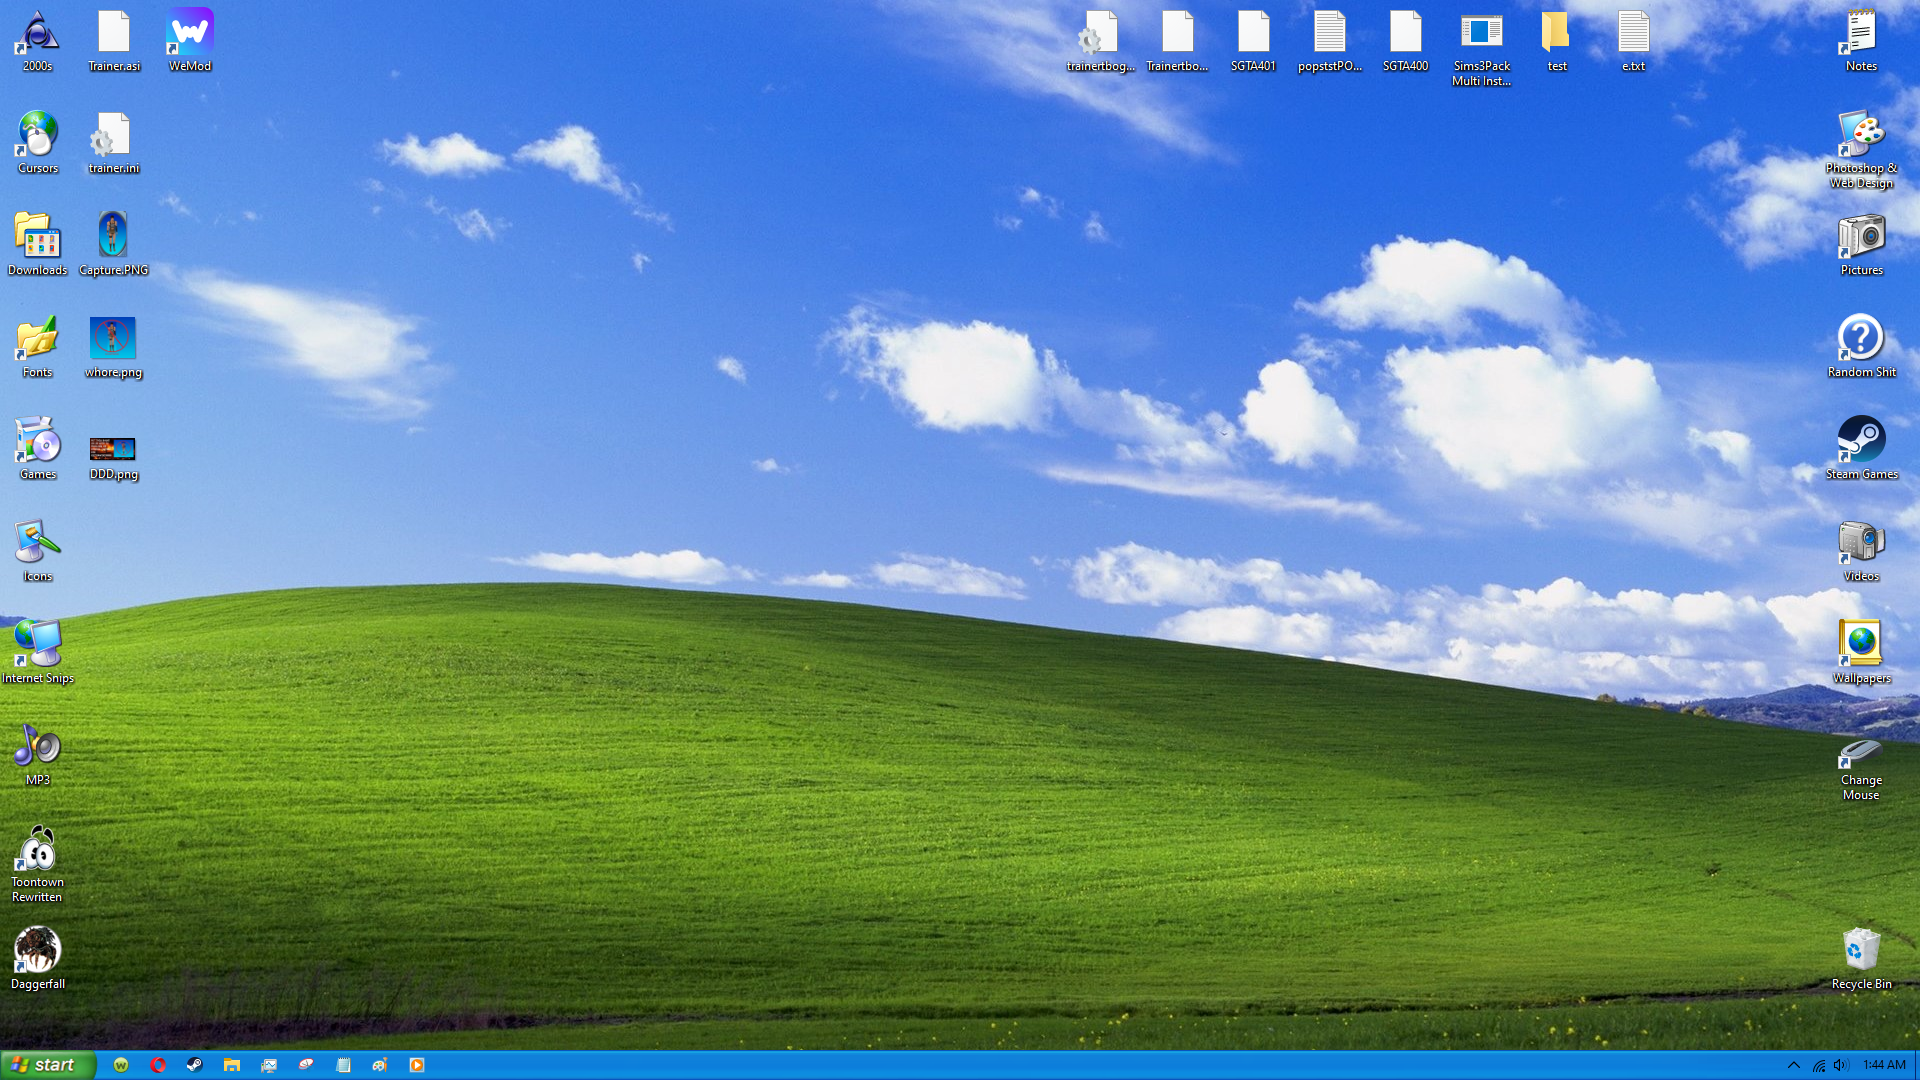Screen dimensions: 1920x1080
Task: Click the Start button
Action: click(47, 1065)
